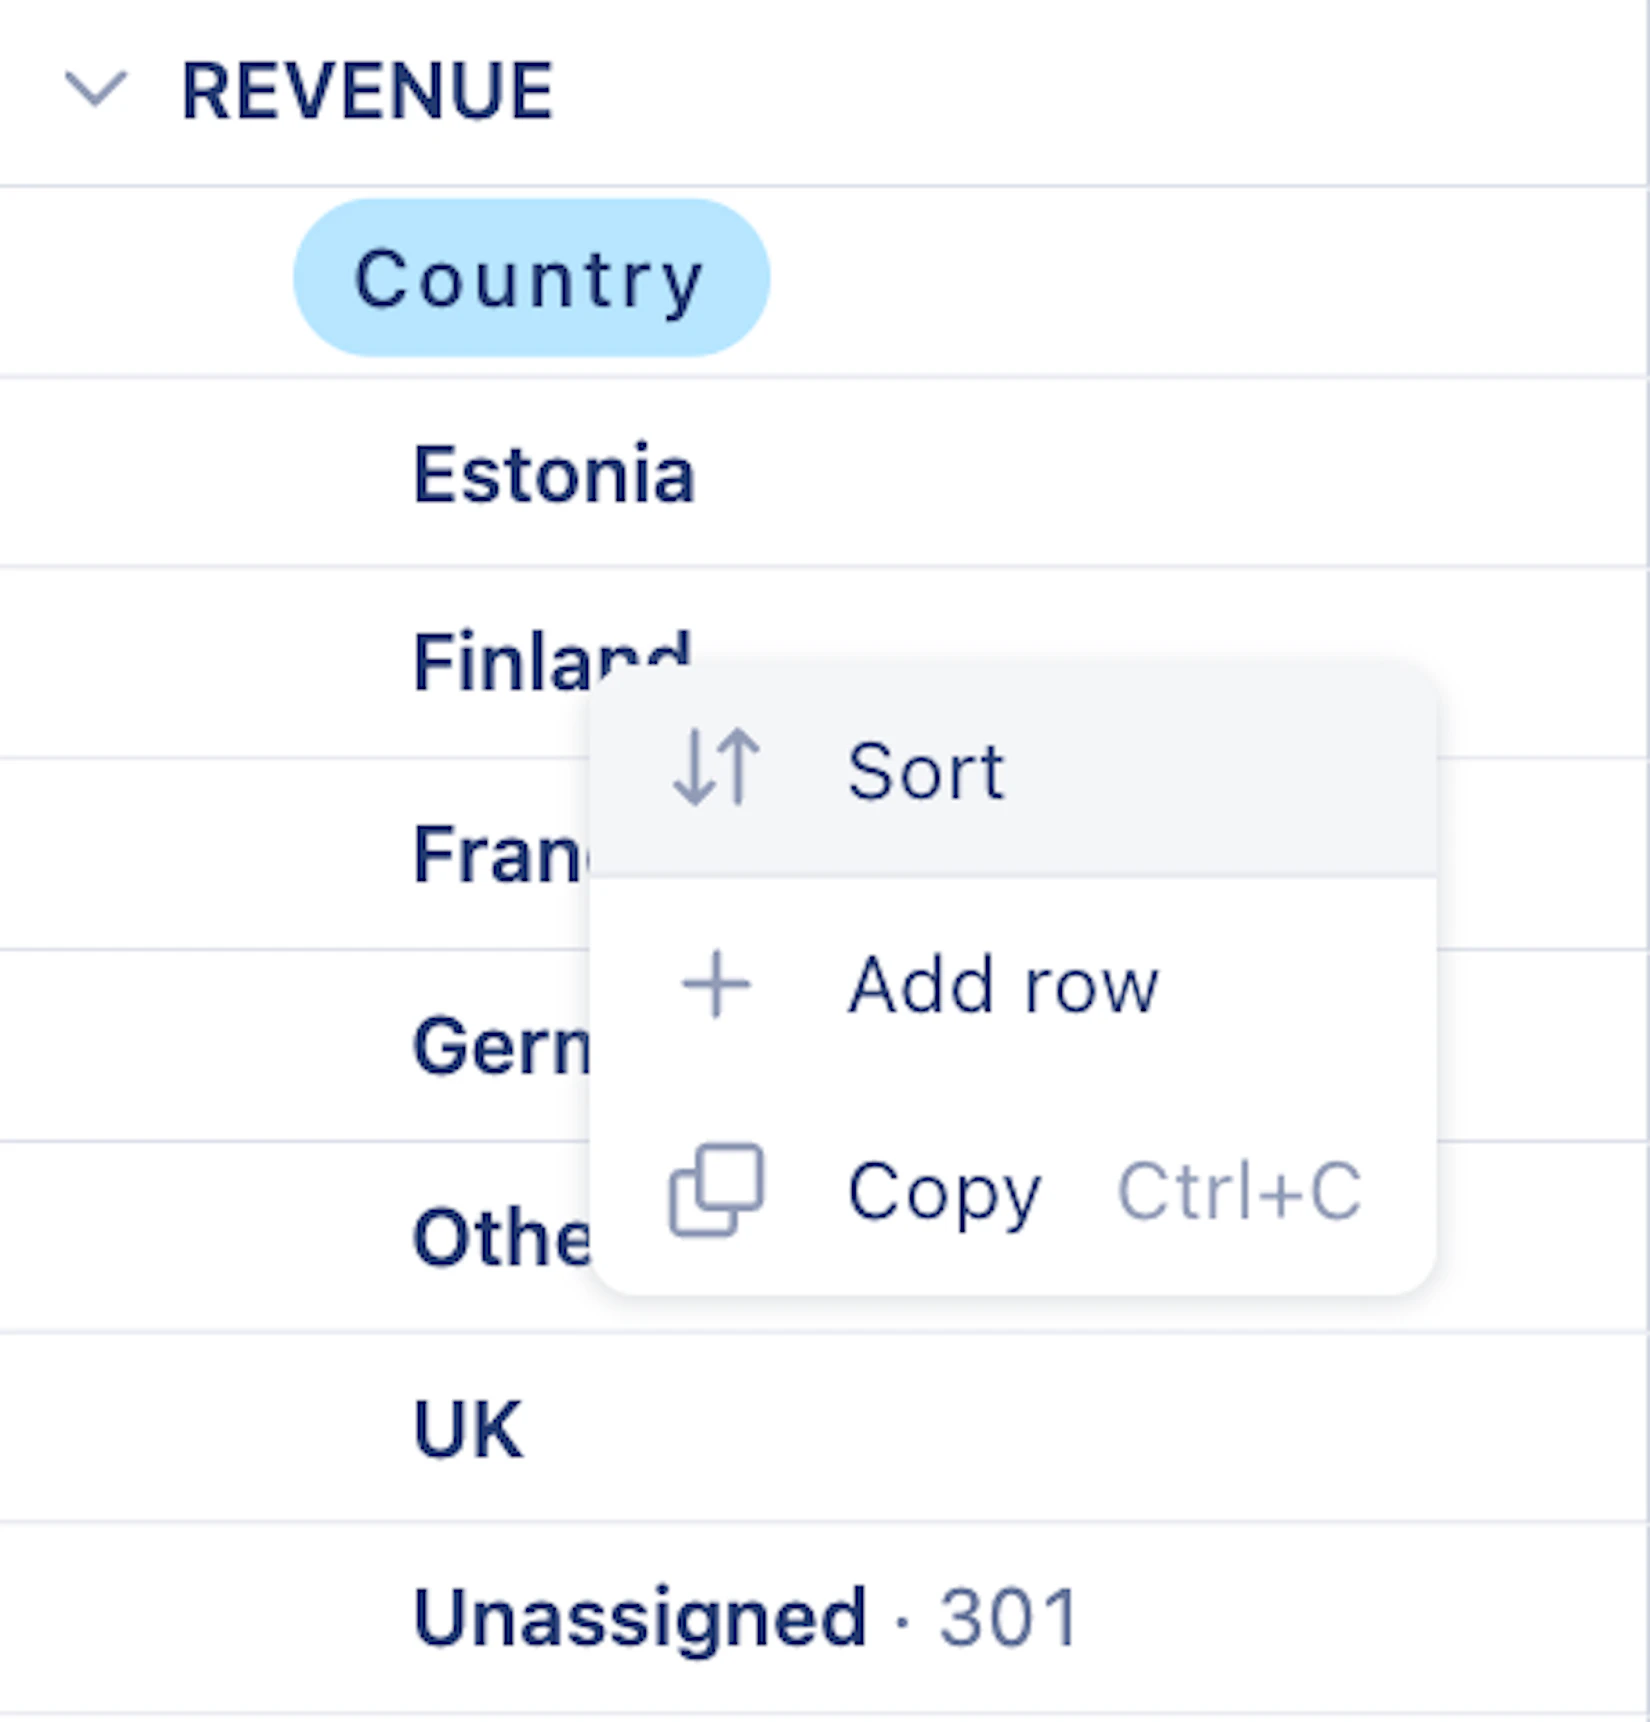The image size is (1650, 1722).
Task: Click the Germany row label
Action: coord(500,1046)
